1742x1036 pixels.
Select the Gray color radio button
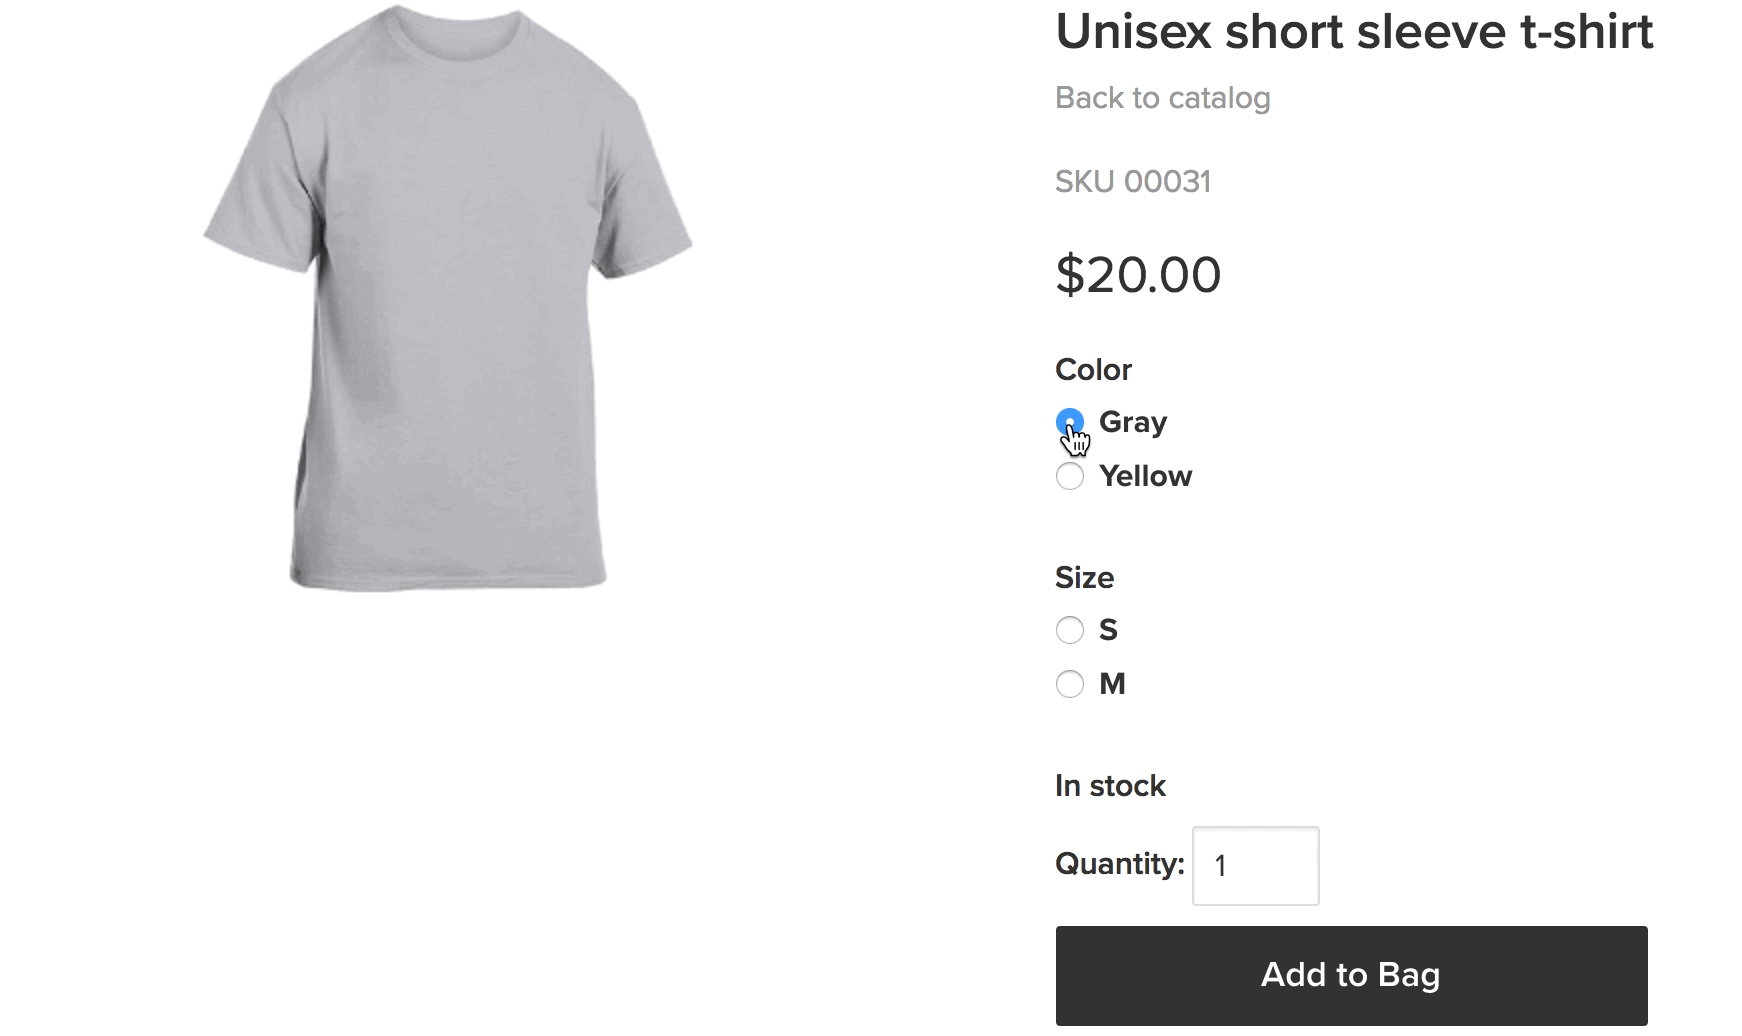click(1069, 422)
